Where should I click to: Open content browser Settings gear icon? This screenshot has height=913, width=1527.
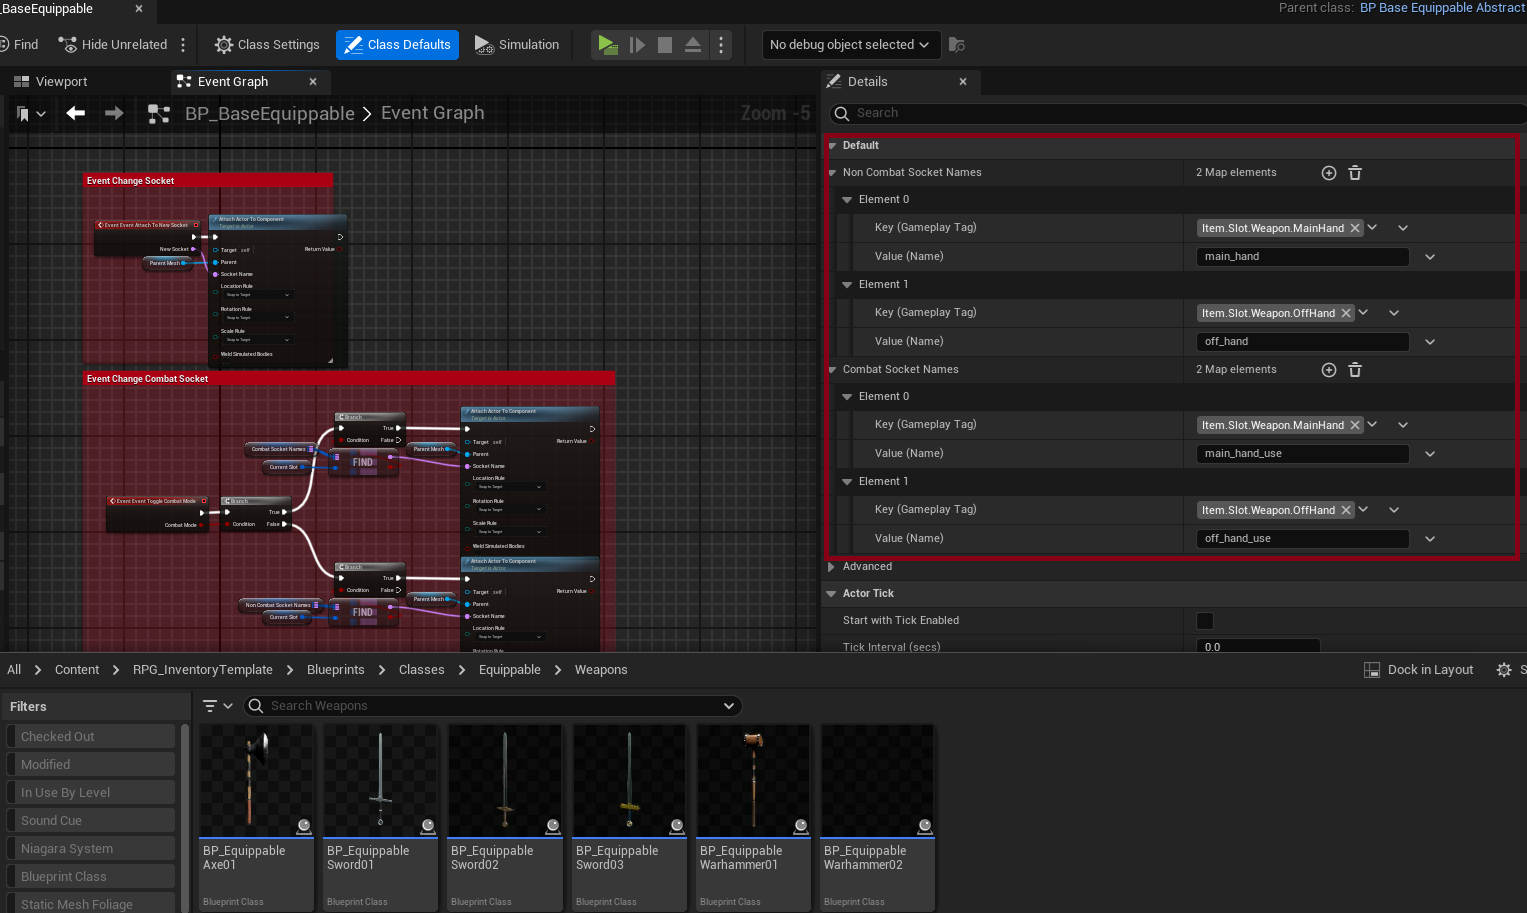coord(1503,670)
